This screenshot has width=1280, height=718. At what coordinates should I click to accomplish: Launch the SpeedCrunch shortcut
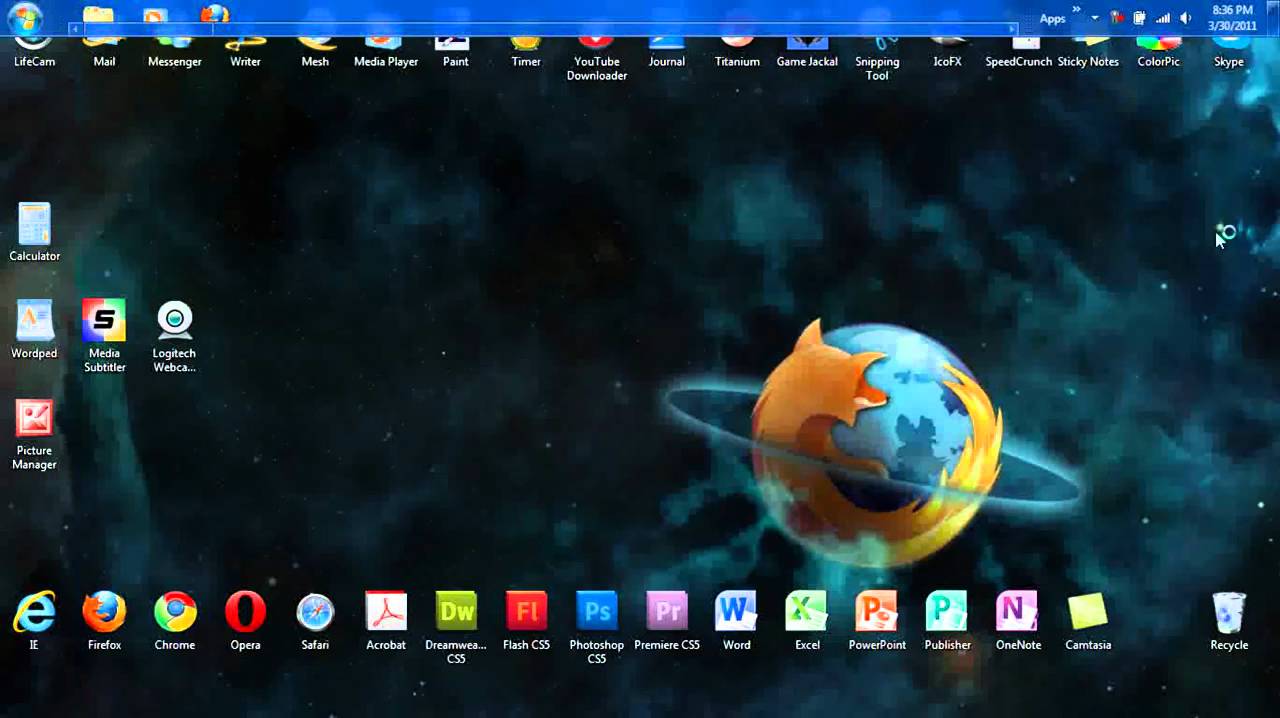(x=1018, y=54)
